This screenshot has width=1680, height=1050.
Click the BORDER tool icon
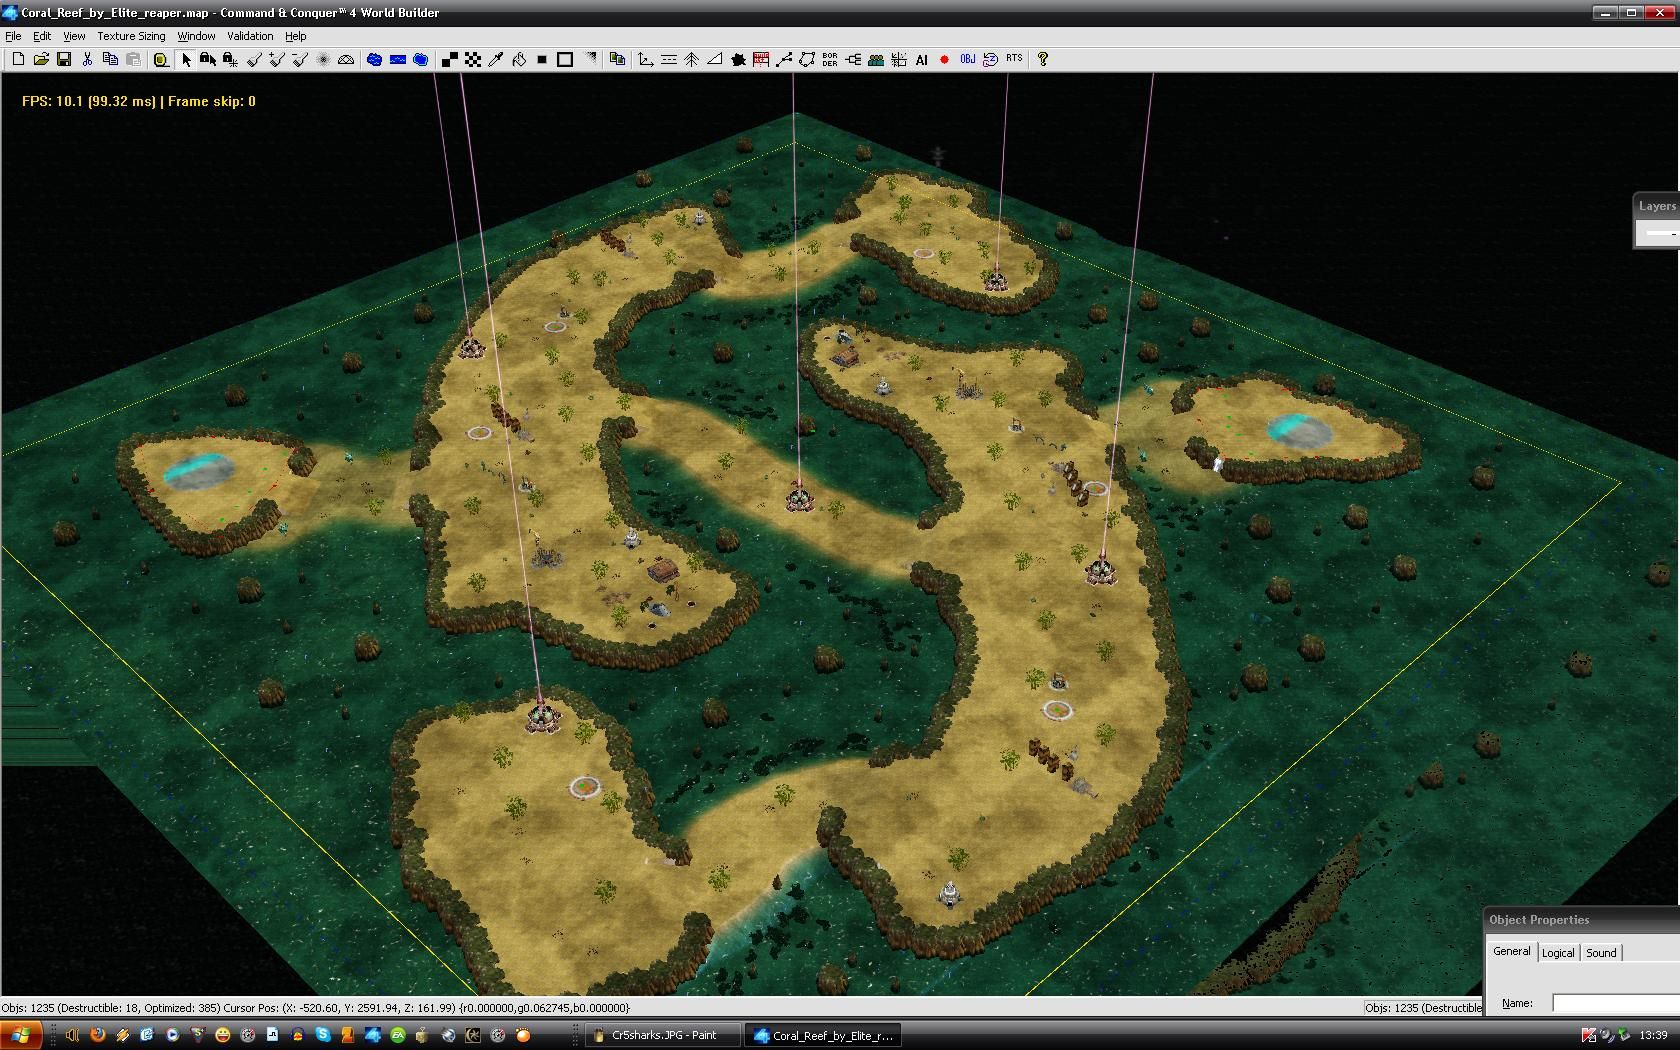830,59
